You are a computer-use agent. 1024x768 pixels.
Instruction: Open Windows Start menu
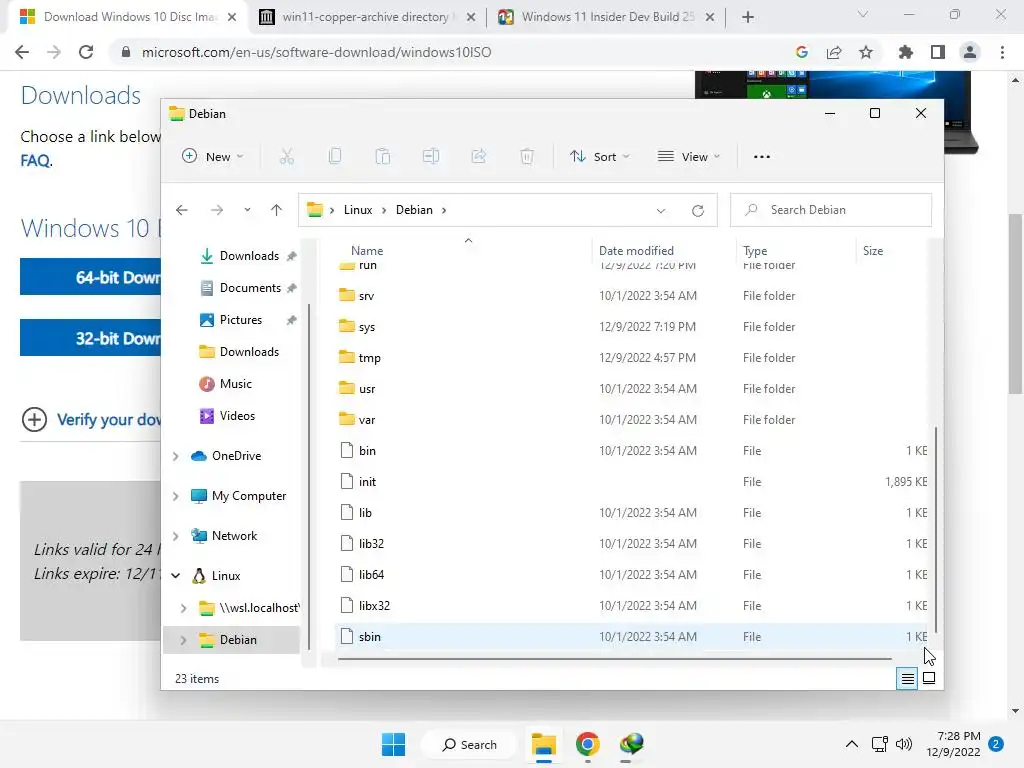point(393,744)
